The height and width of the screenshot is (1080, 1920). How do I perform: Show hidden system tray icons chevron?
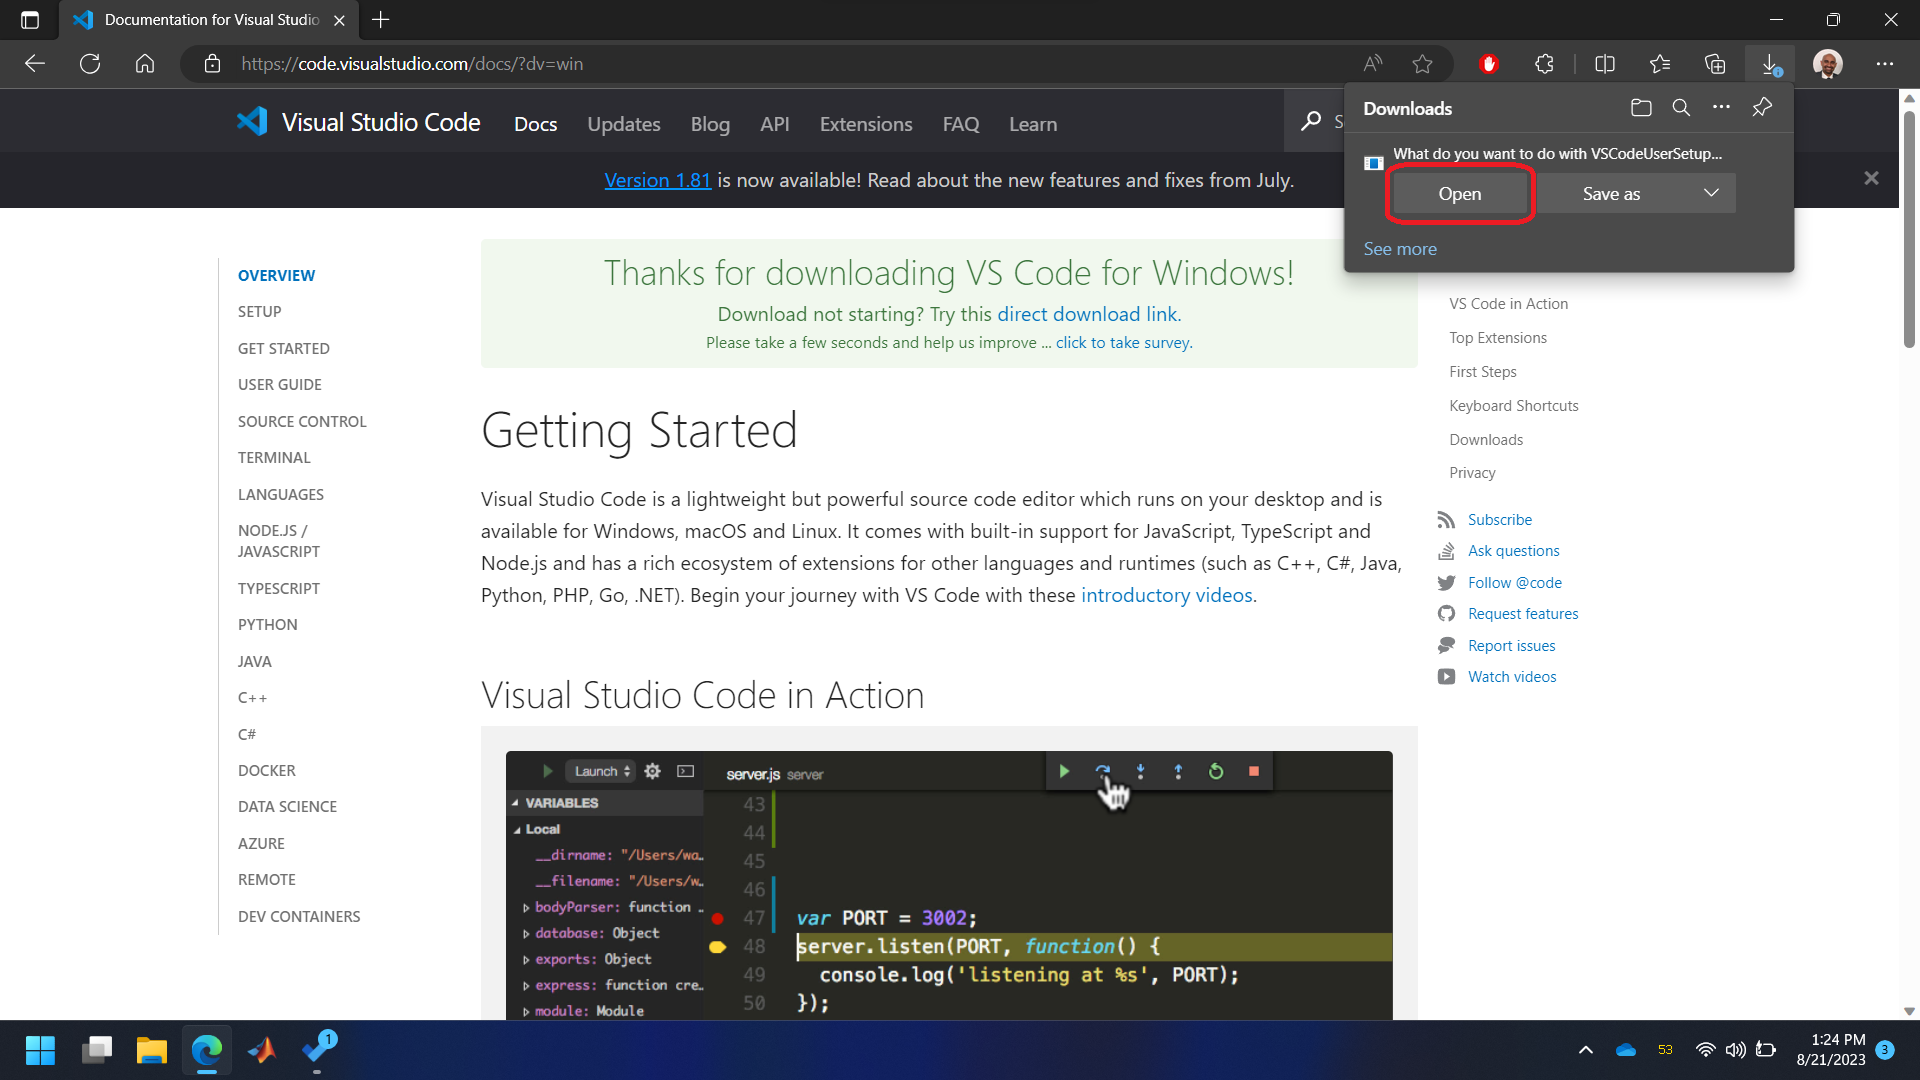1585,1050
